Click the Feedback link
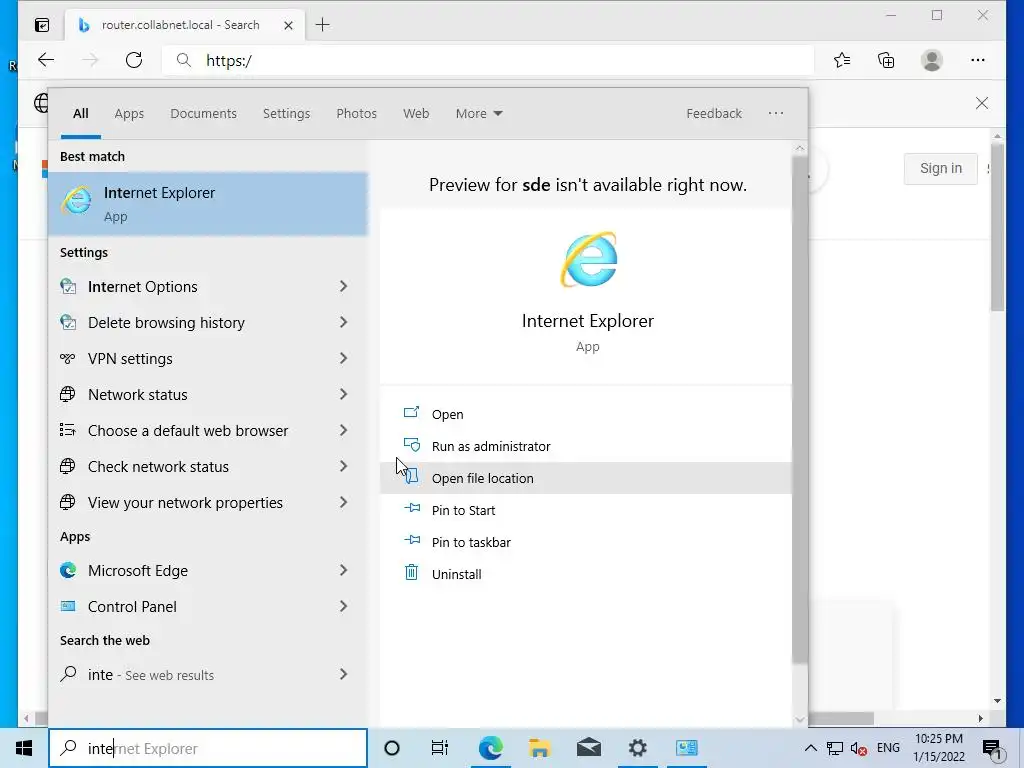This screenshot has height=768, width=1024. tap(714, 113)
